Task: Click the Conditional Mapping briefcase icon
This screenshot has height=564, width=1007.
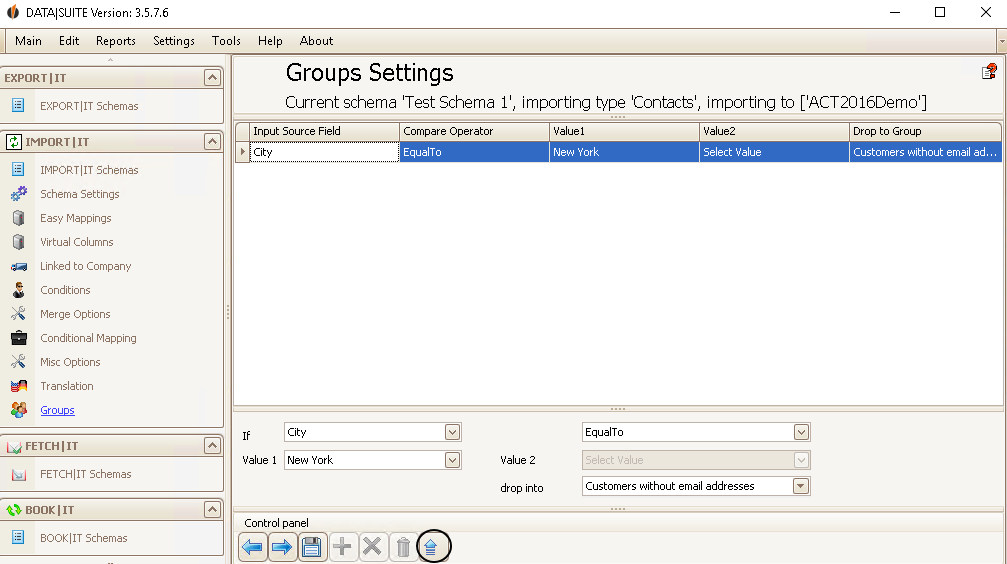Action: coord(19,338)
